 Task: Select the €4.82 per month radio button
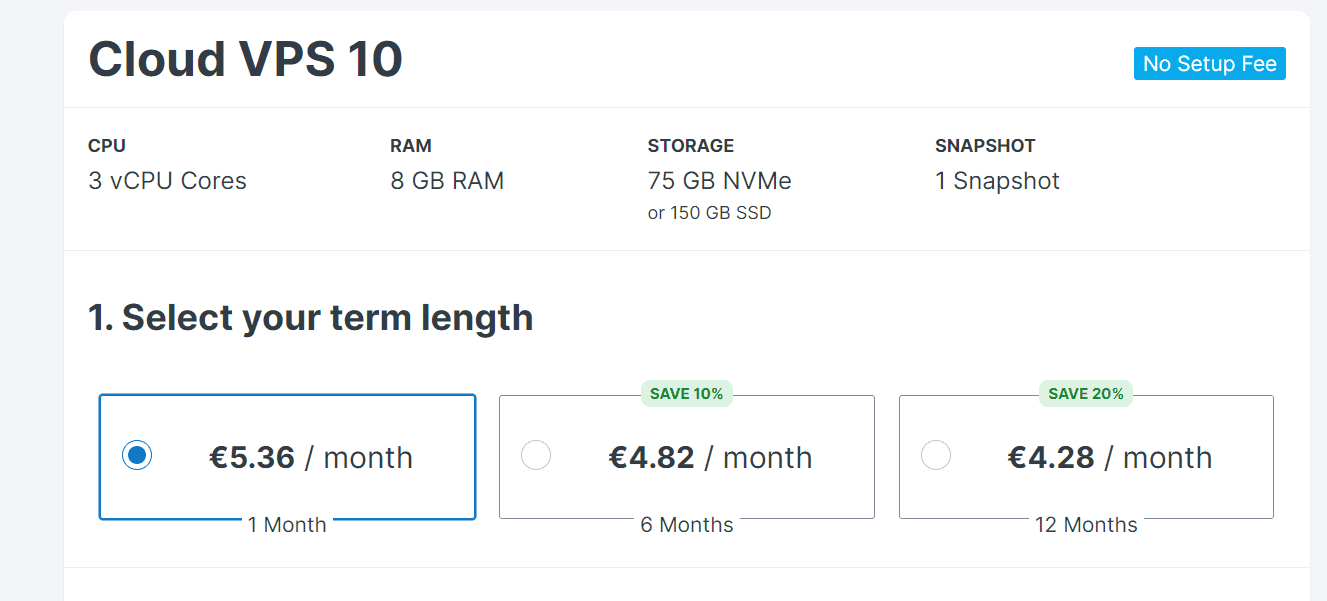point(536,456)
